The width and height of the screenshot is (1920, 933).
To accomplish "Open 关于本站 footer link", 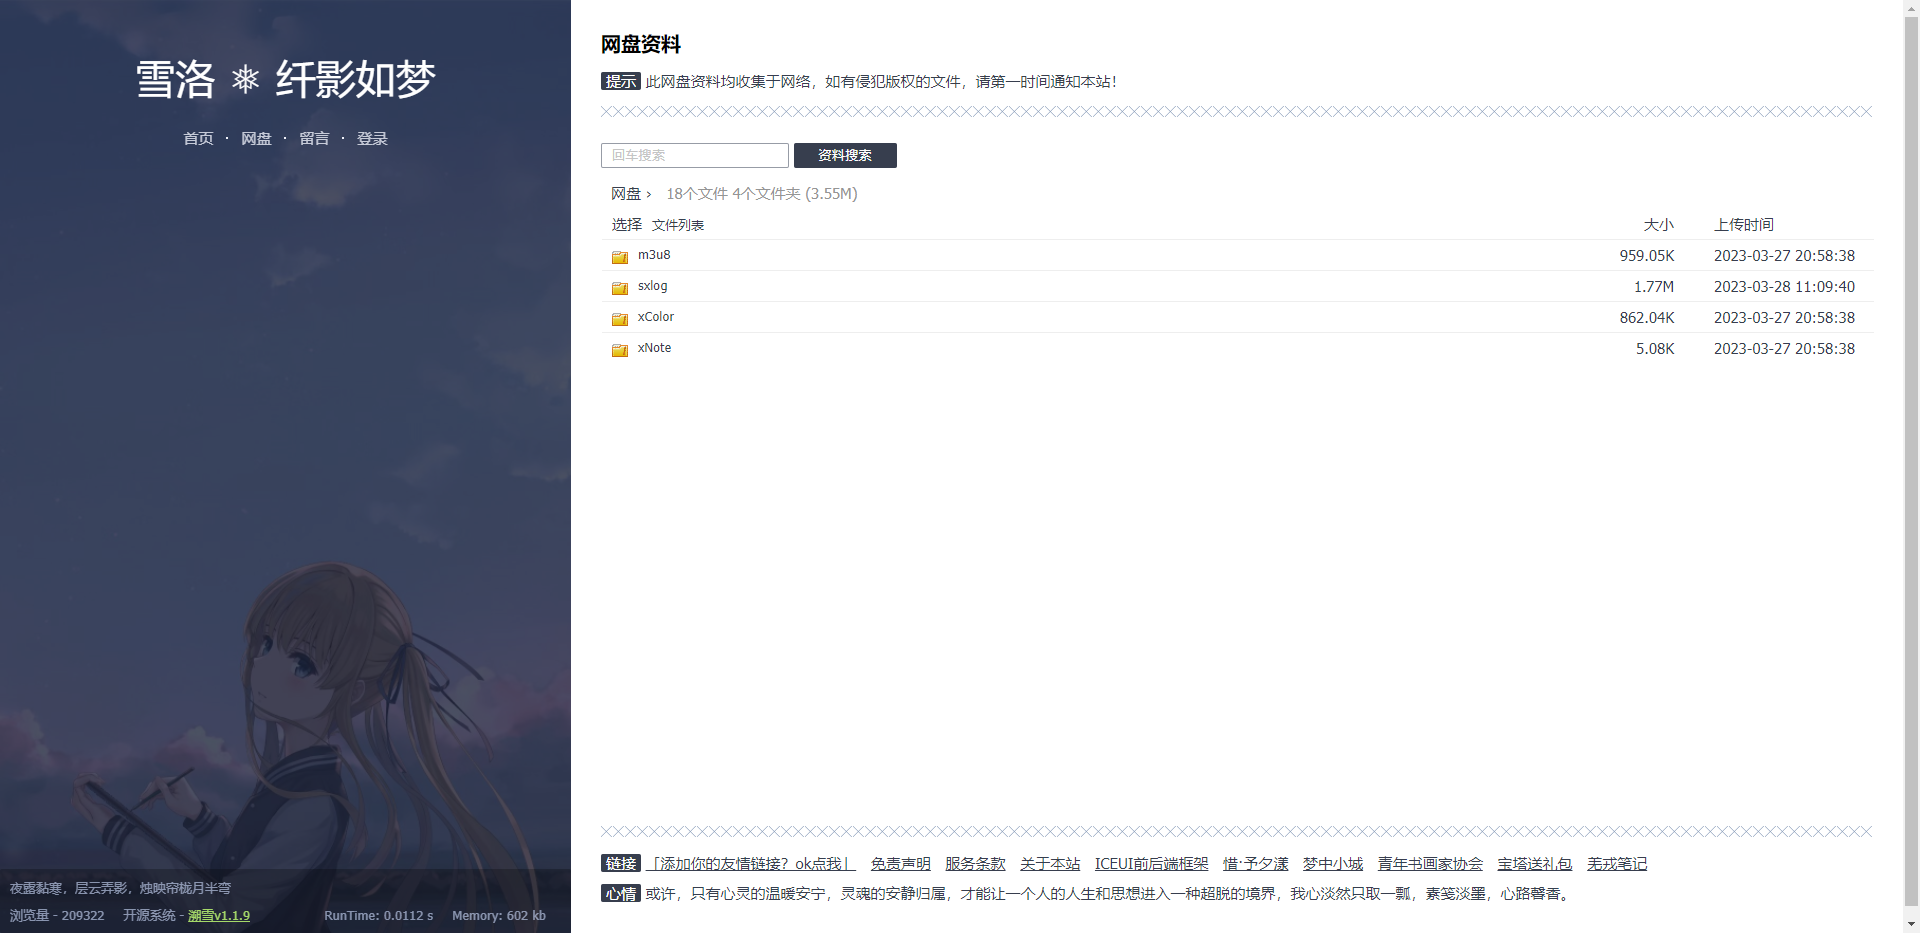I will point(1050,864).
